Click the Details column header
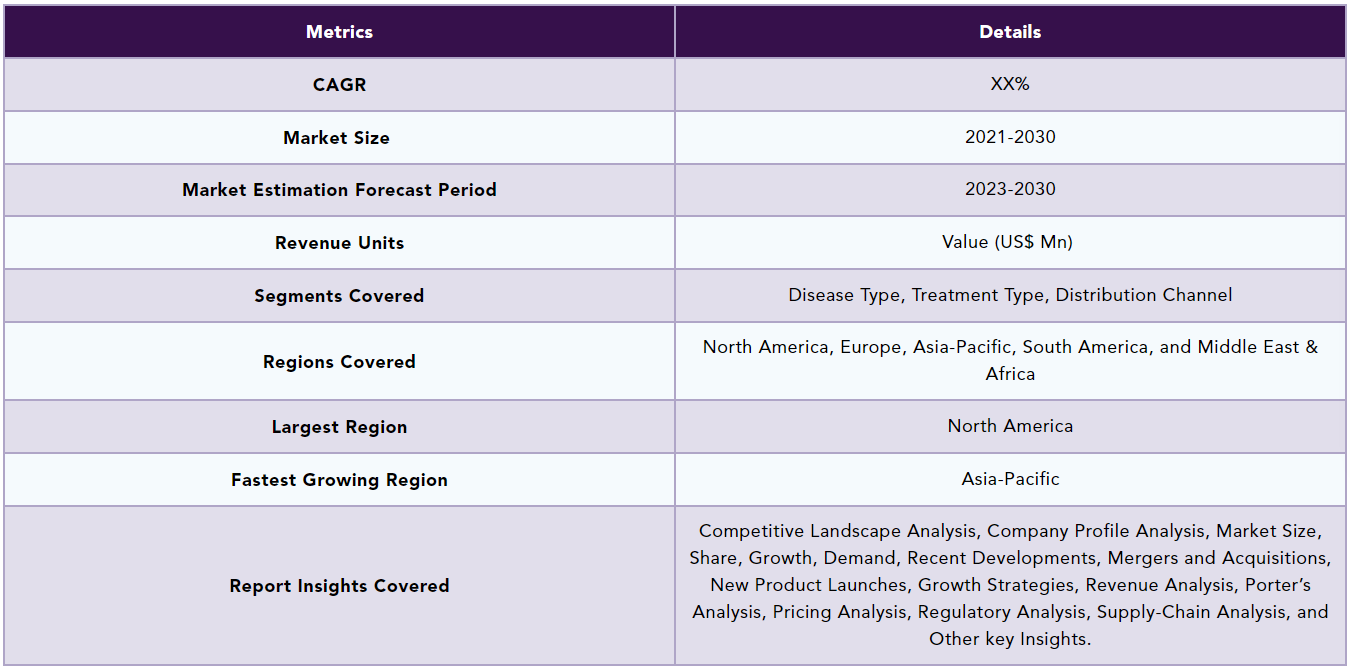 click(1010, 32)
